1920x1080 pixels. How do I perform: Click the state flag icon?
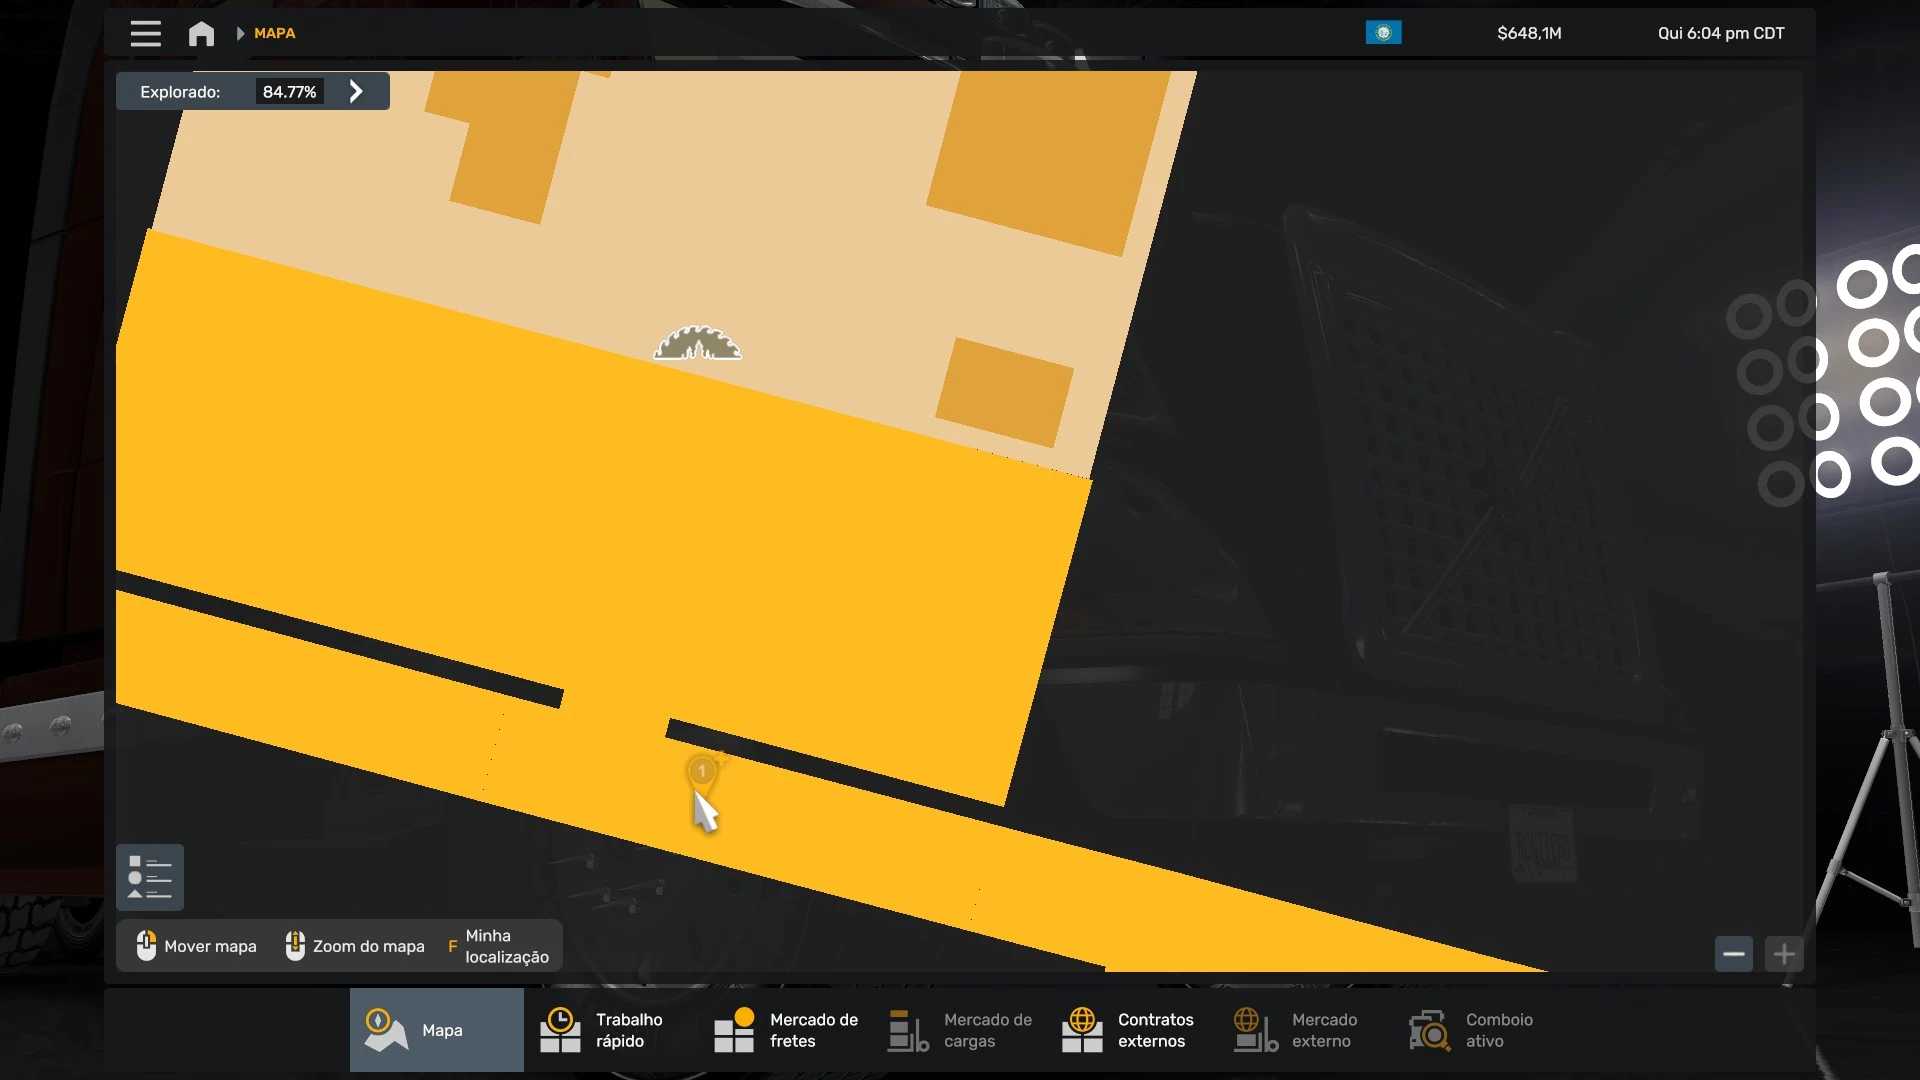coord(1383,33)
